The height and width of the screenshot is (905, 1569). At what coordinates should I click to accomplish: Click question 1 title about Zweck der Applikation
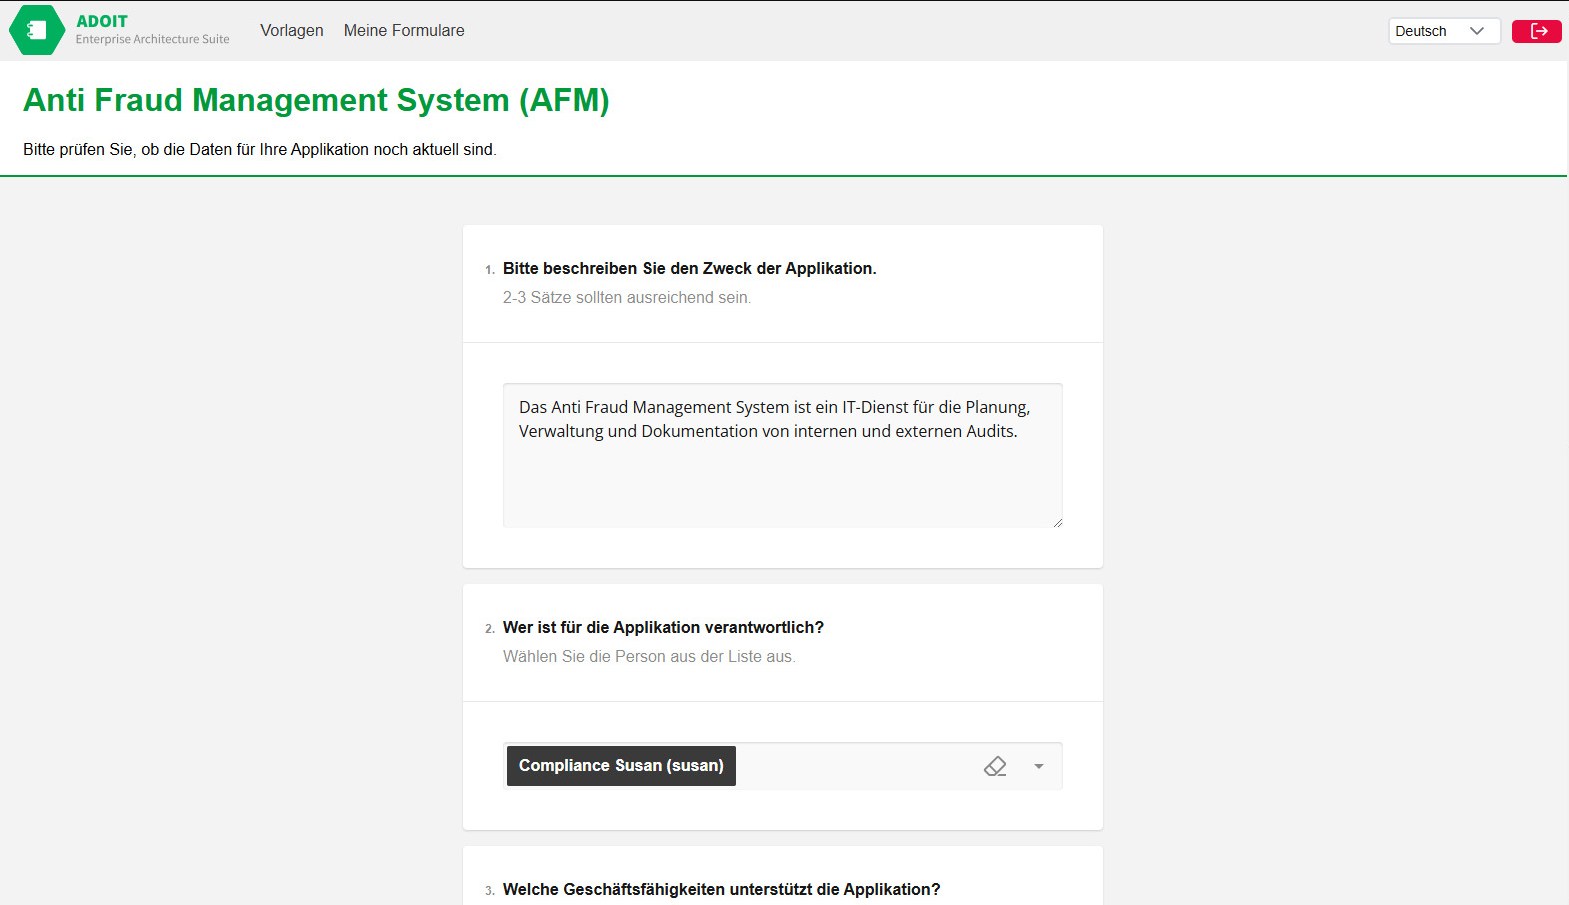[689, 268]
